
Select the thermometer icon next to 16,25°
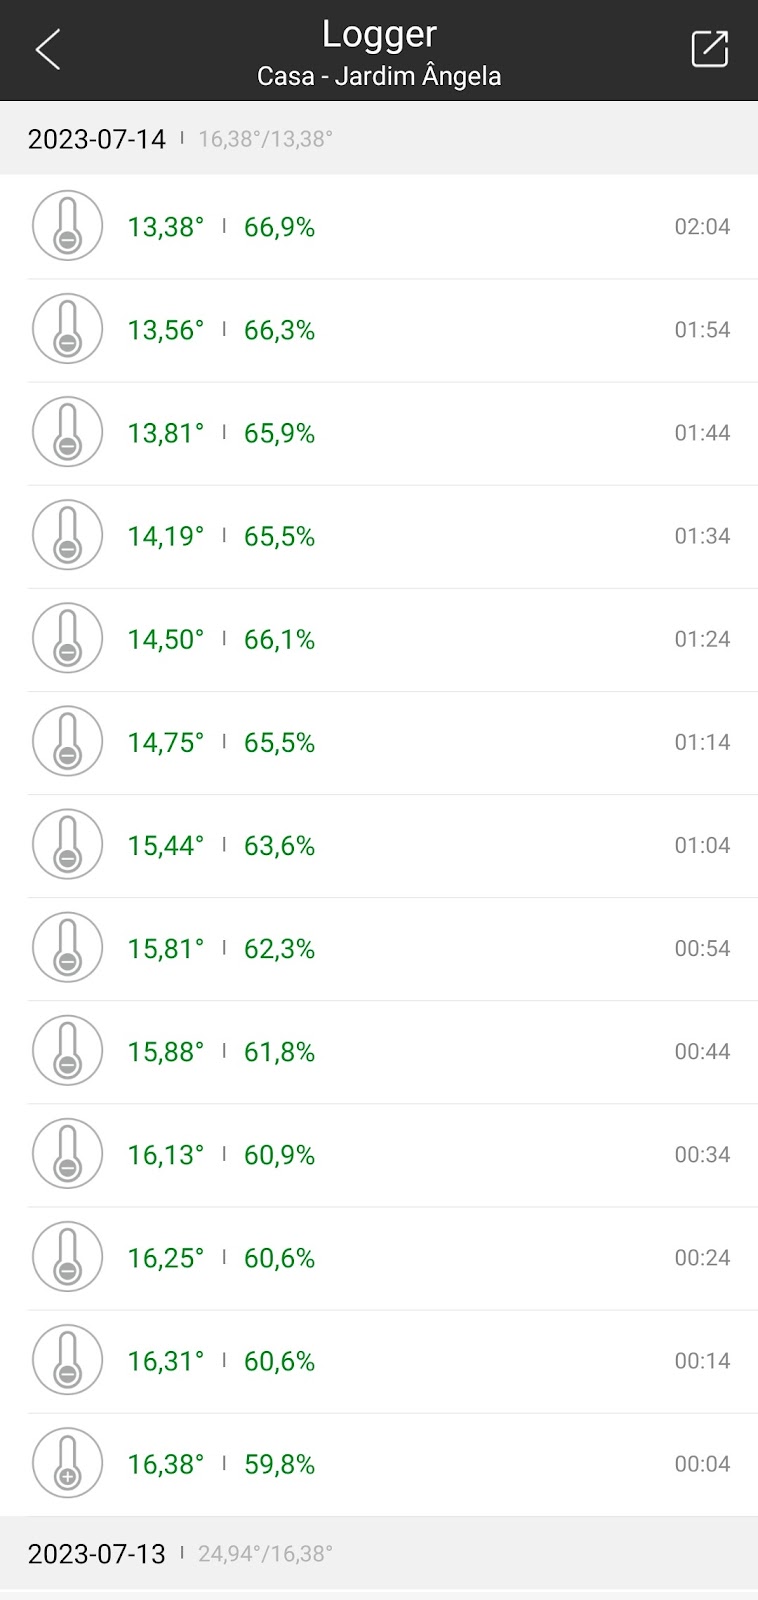point(68,1257)
